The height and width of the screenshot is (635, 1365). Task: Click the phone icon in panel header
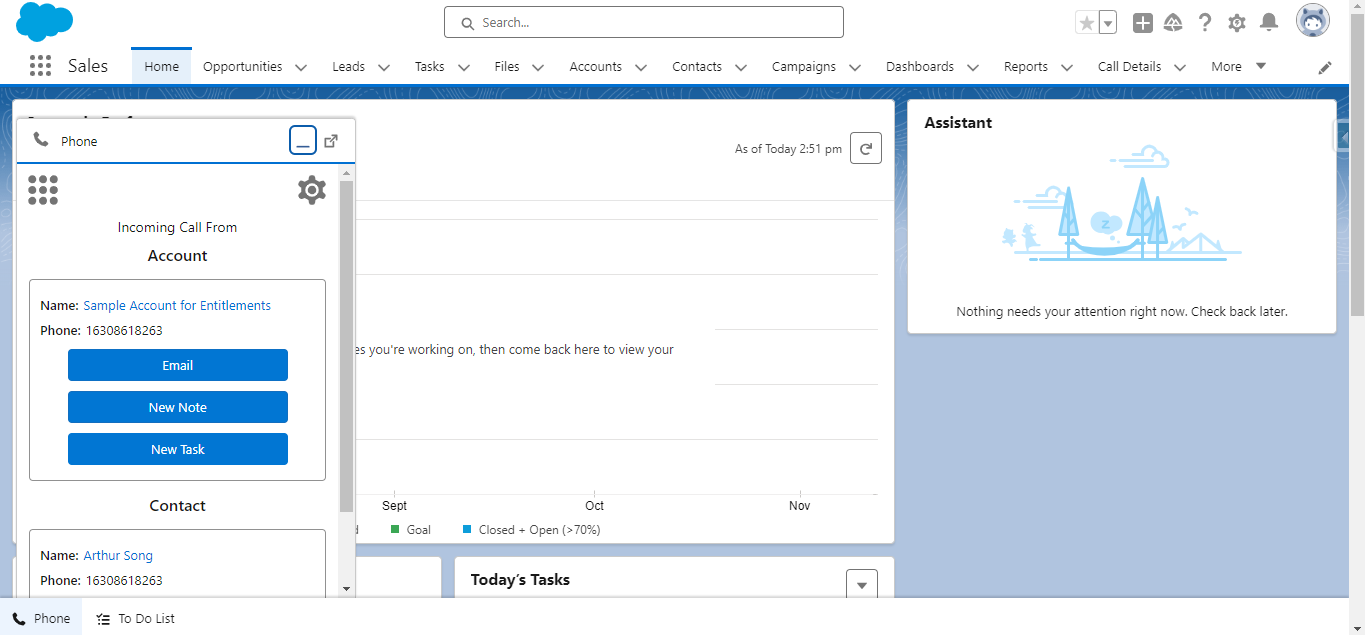41,141
